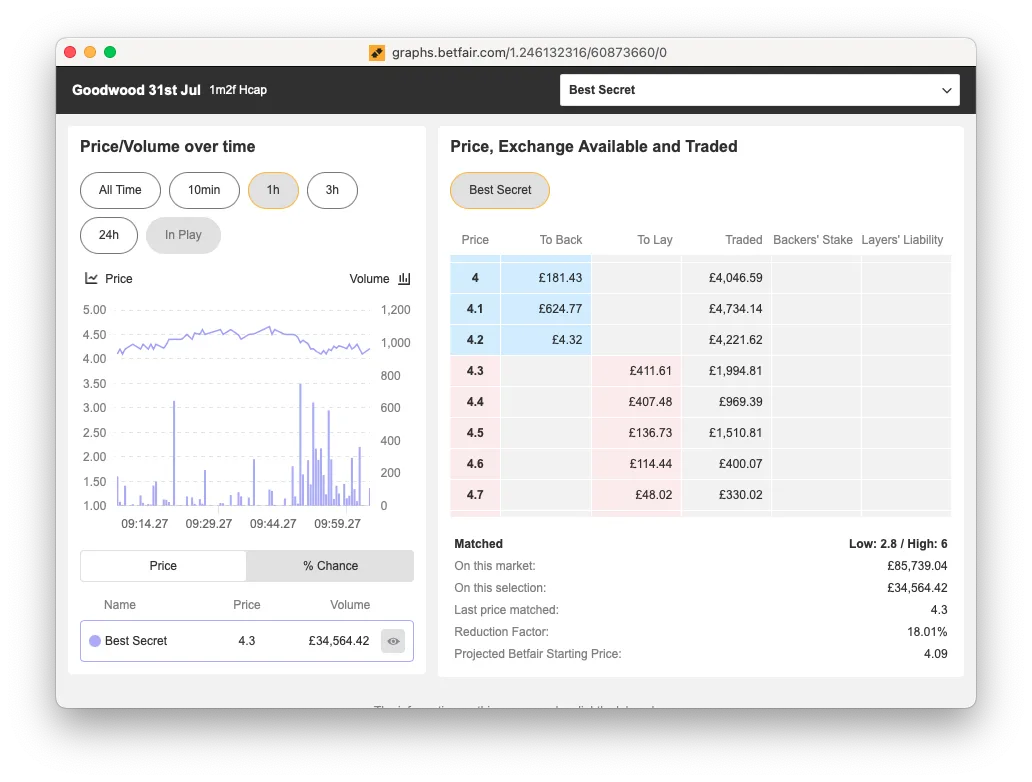Click the purple Best Secret color dot
This screenshot has width=1032, height=782.
(x=95, y=641)
